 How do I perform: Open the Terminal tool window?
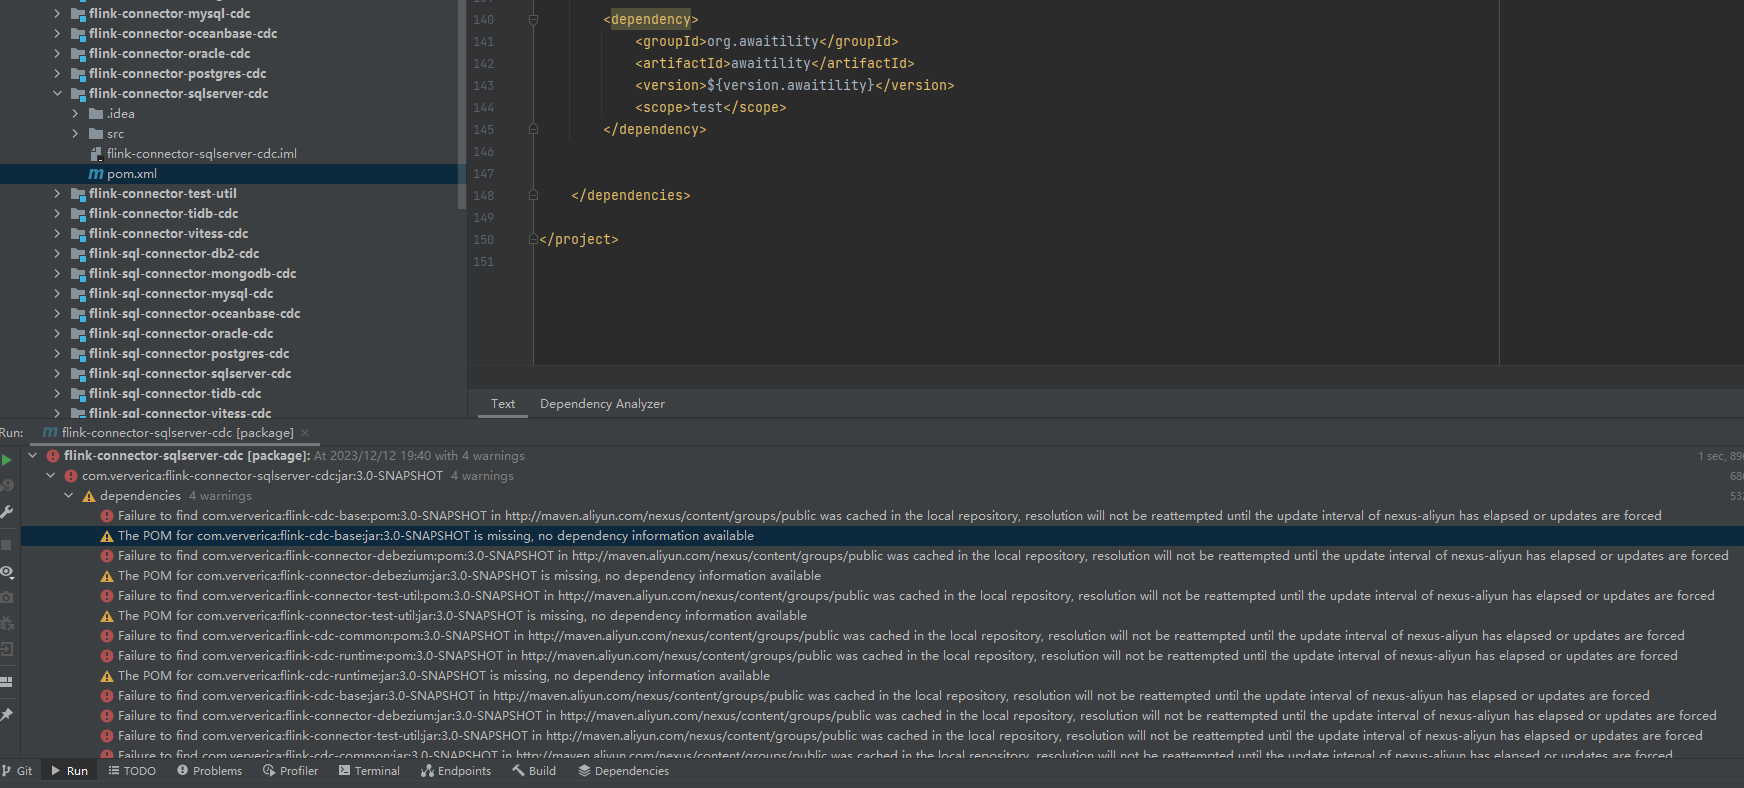369,771
